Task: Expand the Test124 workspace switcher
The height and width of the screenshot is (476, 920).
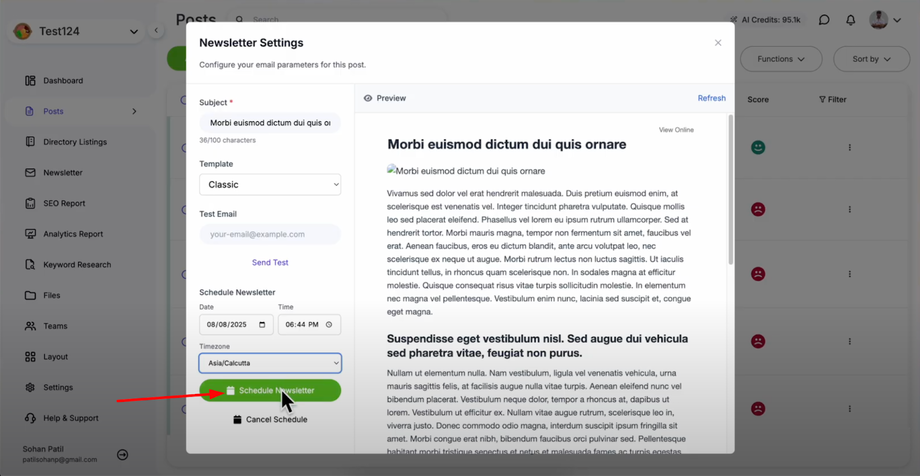Action: tap(133, 32)
